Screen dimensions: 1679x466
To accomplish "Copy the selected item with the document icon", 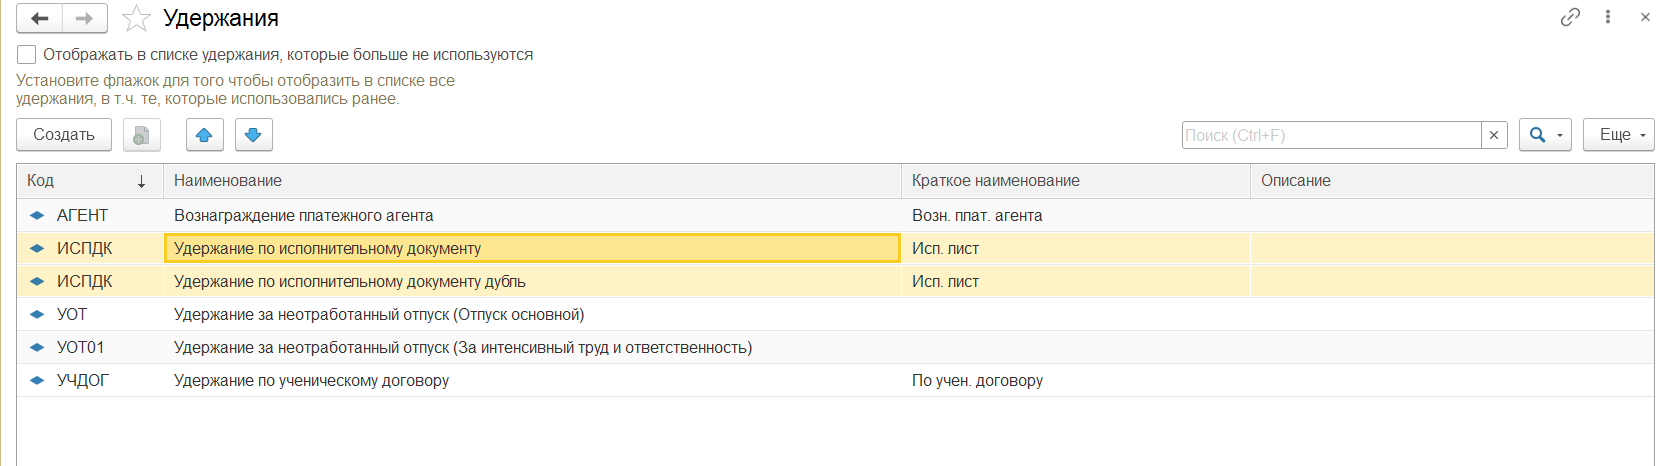I will tap(142, 135).
